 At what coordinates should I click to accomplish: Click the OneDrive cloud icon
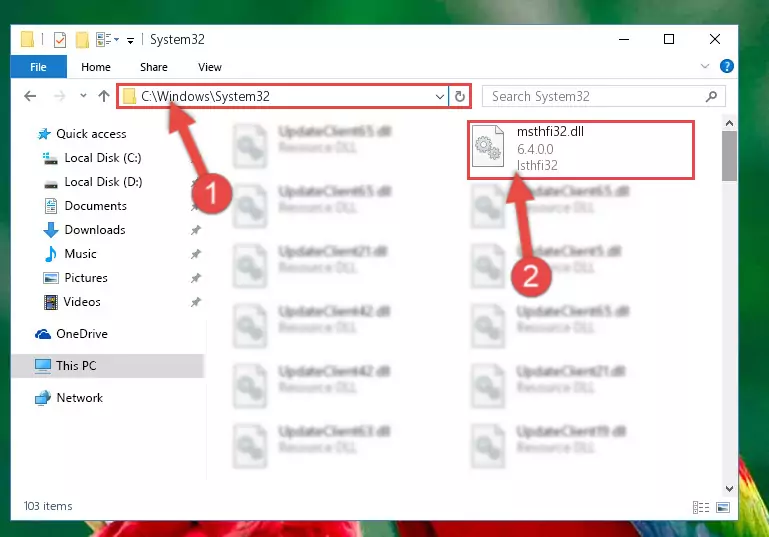43,334
